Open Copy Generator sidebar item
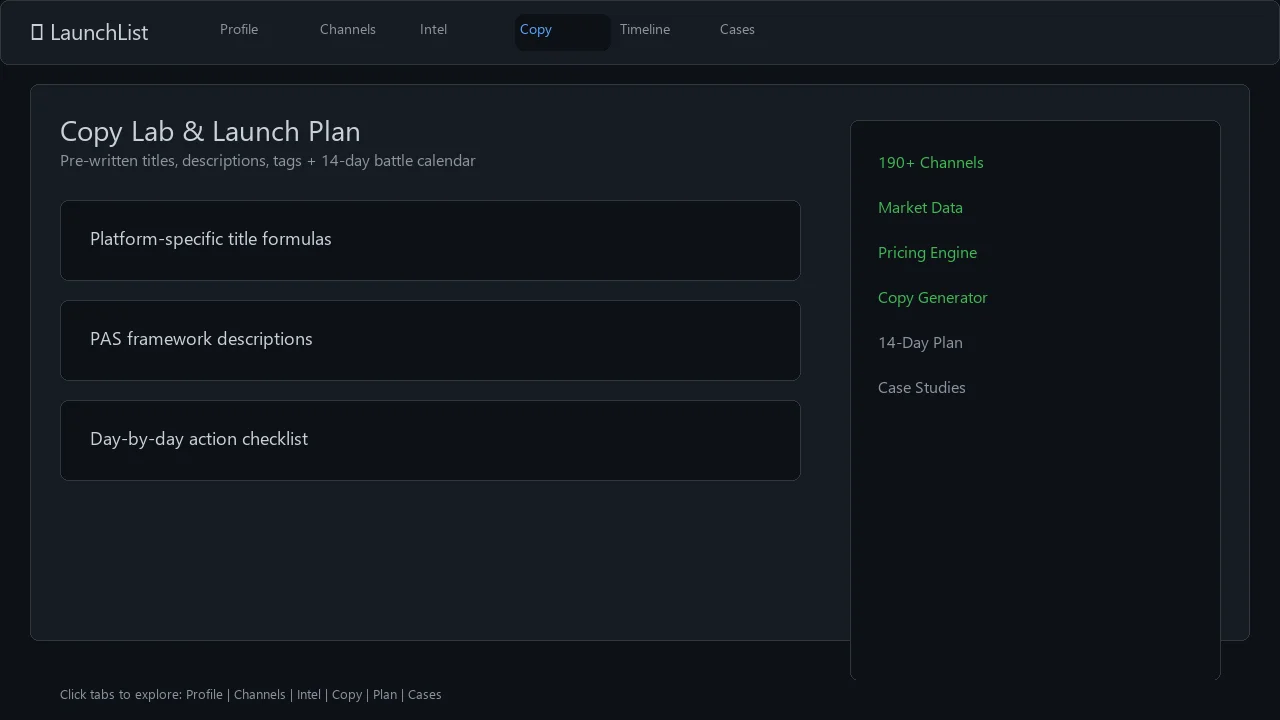The image size is (1280, 720). point(932,298)
